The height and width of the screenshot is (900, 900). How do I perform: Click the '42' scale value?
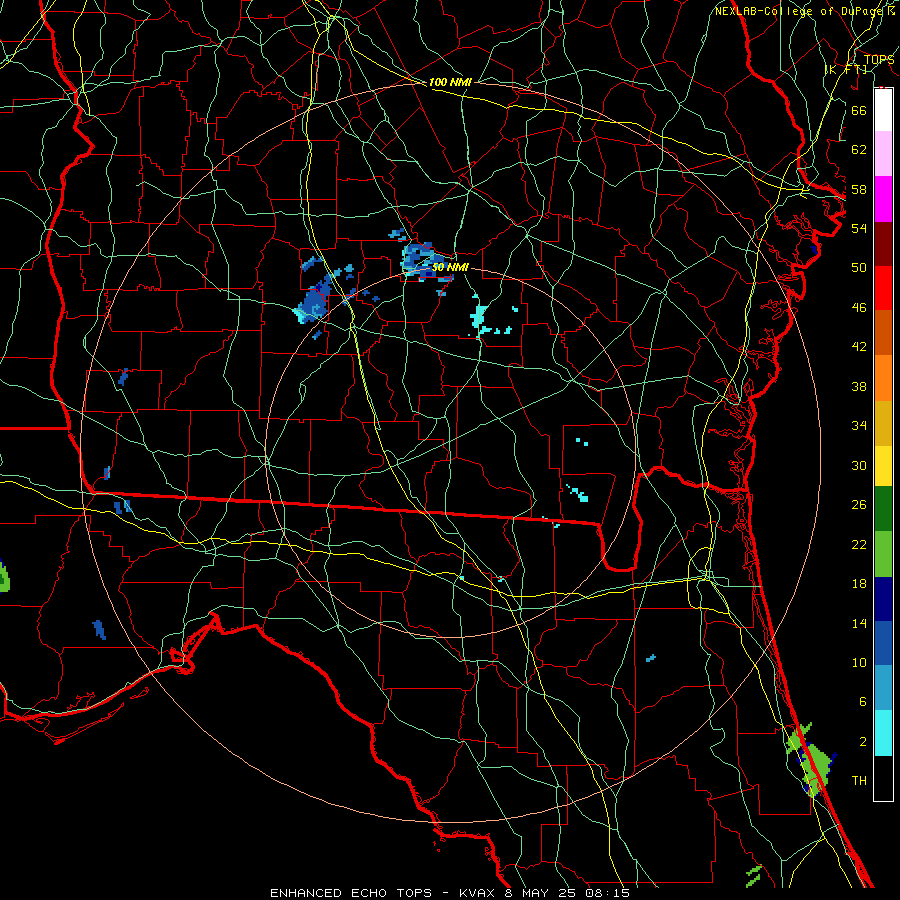pyautogui.click(x=859, y=347)
